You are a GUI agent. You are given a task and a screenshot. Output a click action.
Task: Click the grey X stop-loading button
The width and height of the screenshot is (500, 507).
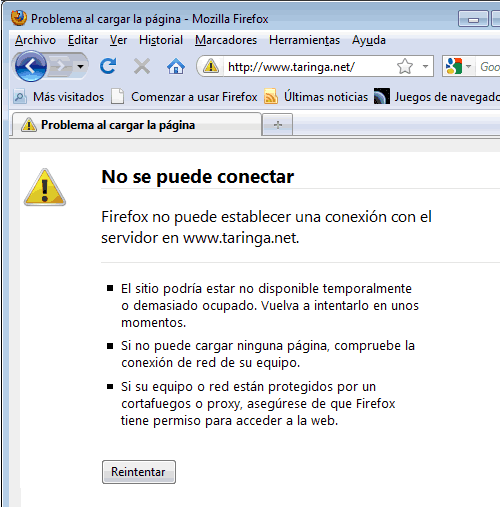pyautogui.click(x=142, y=66)
